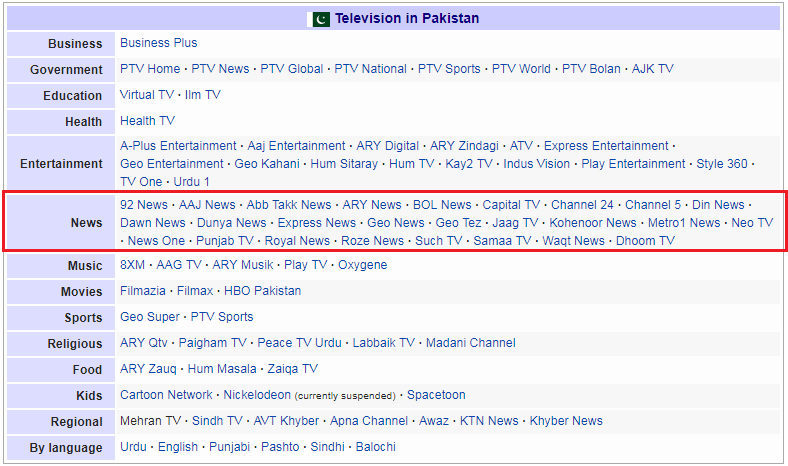Screen dimensions: 788x466
Task: Open the Virtual TV link
Action: click(x=146, y=95)
